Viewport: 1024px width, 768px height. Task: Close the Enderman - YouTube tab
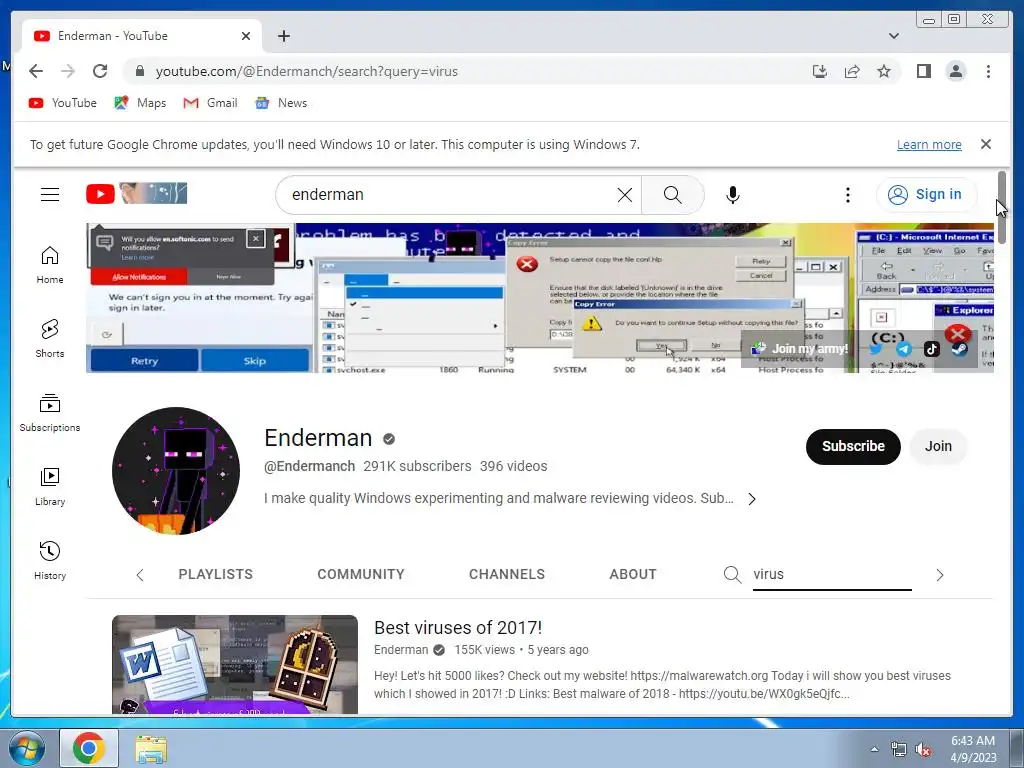246,36
